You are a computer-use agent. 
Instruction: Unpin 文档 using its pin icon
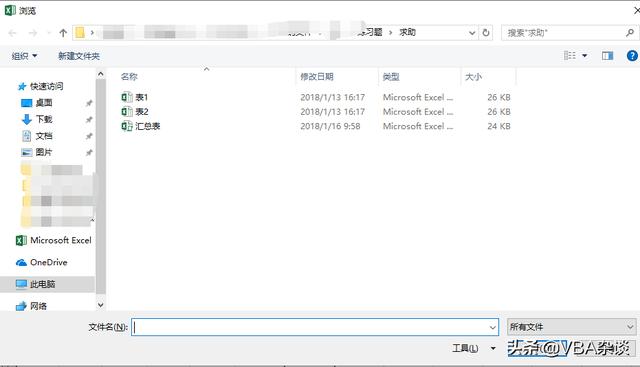click(89, 136)
